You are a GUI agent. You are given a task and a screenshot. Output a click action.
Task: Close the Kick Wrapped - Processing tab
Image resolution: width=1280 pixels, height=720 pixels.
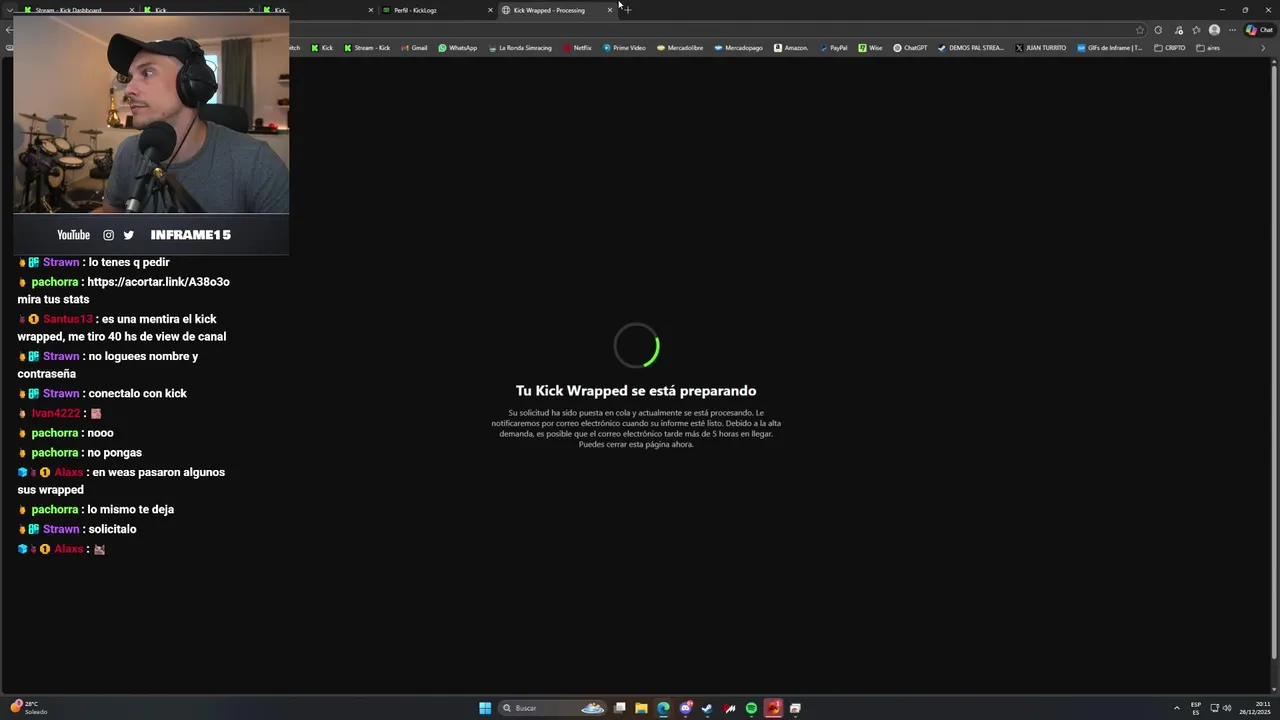(x=610, y=10)
